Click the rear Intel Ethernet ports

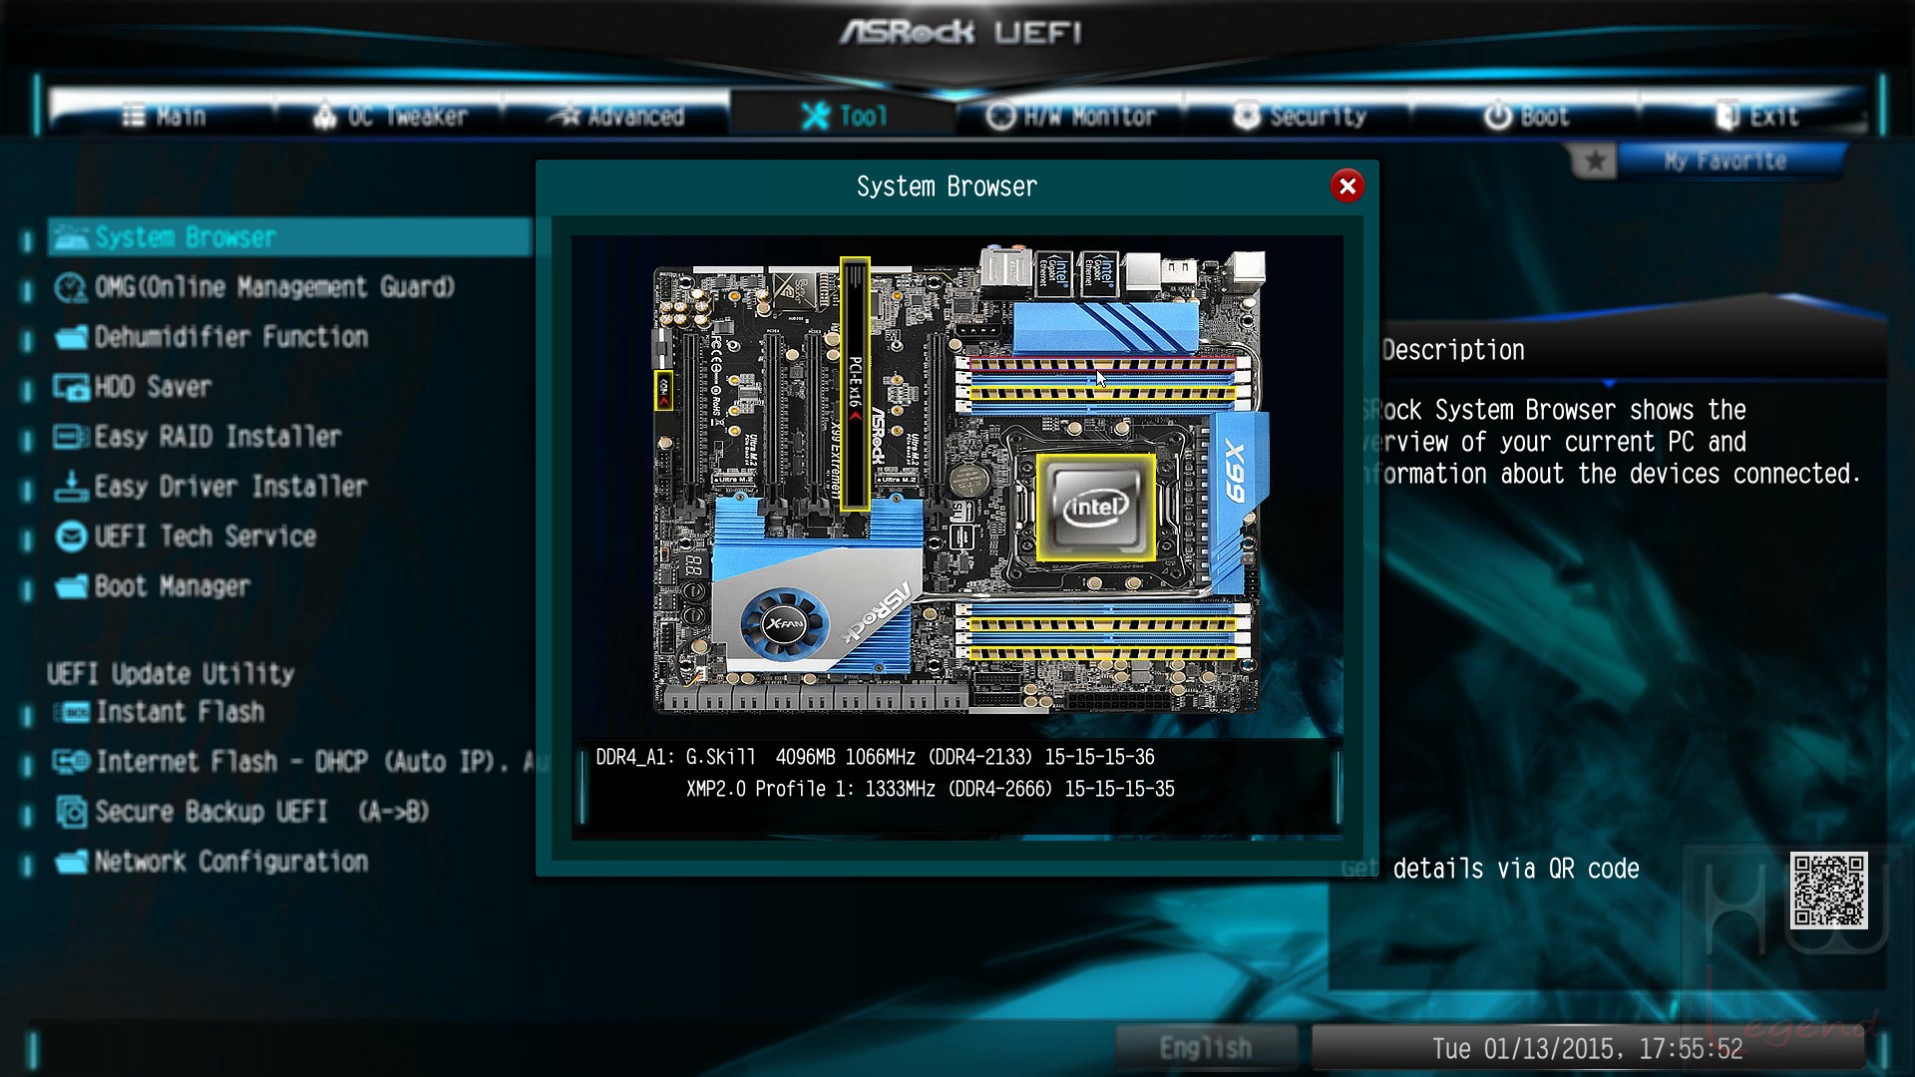pyautogui.click(x=1077, y=274)
